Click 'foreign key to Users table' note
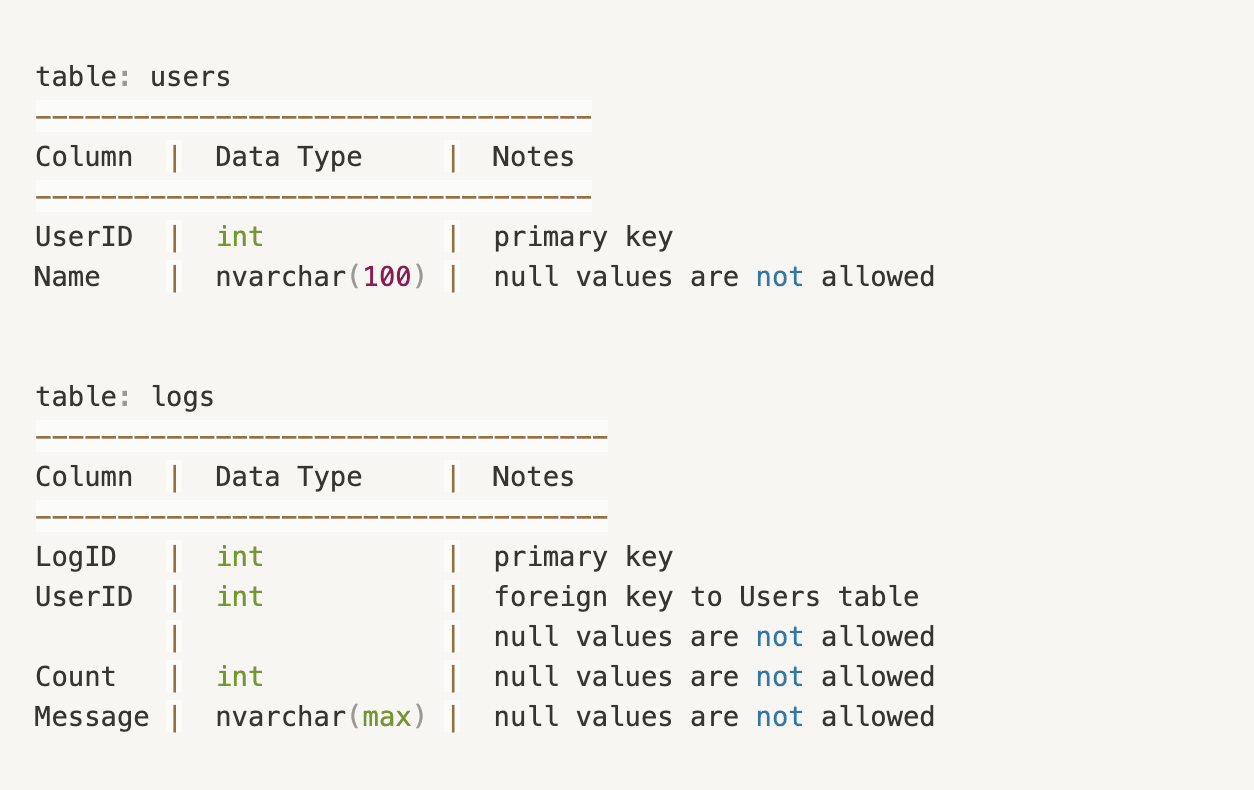The height and width of the screenshot is (790, 1254). [x=706, y=597]
